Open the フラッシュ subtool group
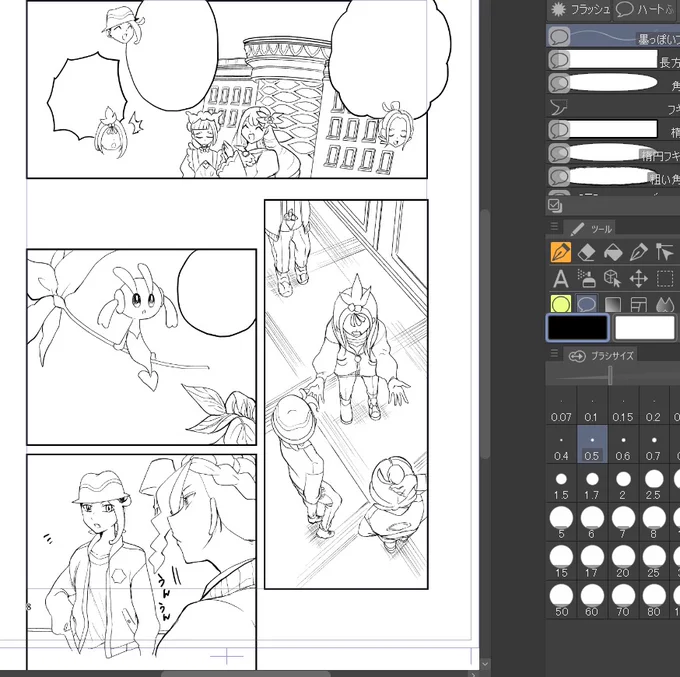This screenshot has width=680, height=677. 579,10
